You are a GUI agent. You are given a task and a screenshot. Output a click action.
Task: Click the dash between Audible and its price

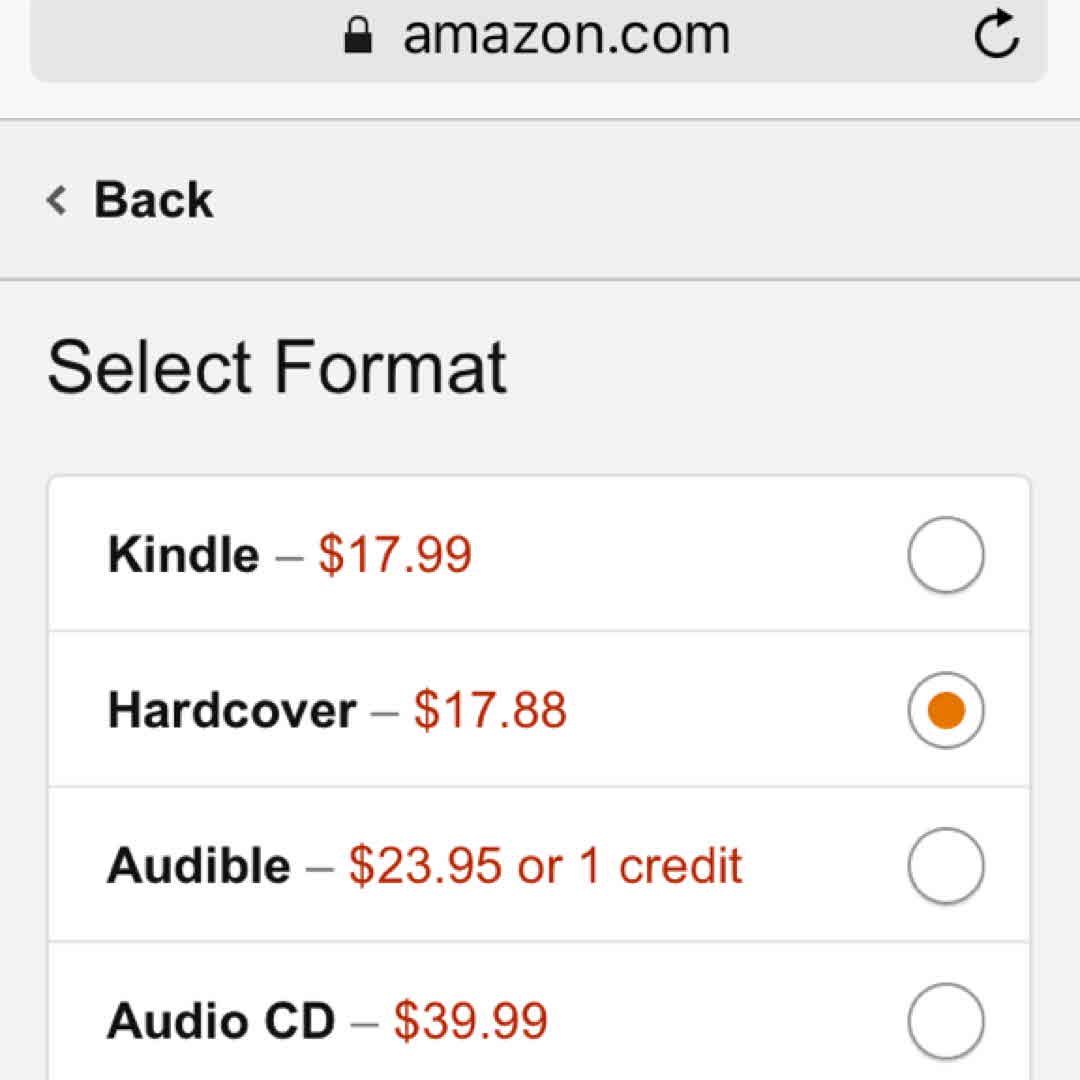[x=319, y=867]
